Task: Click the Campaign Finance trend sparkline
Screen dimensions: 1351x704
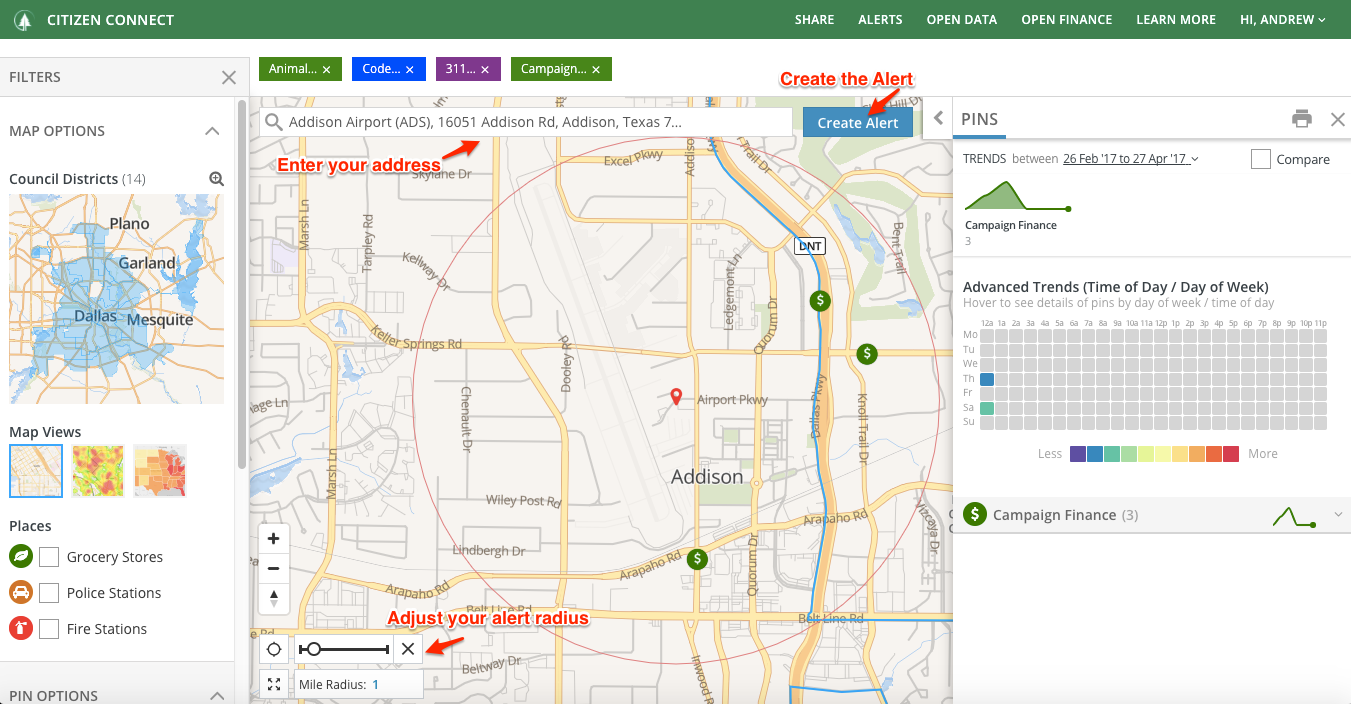Action: point(1018,196)
